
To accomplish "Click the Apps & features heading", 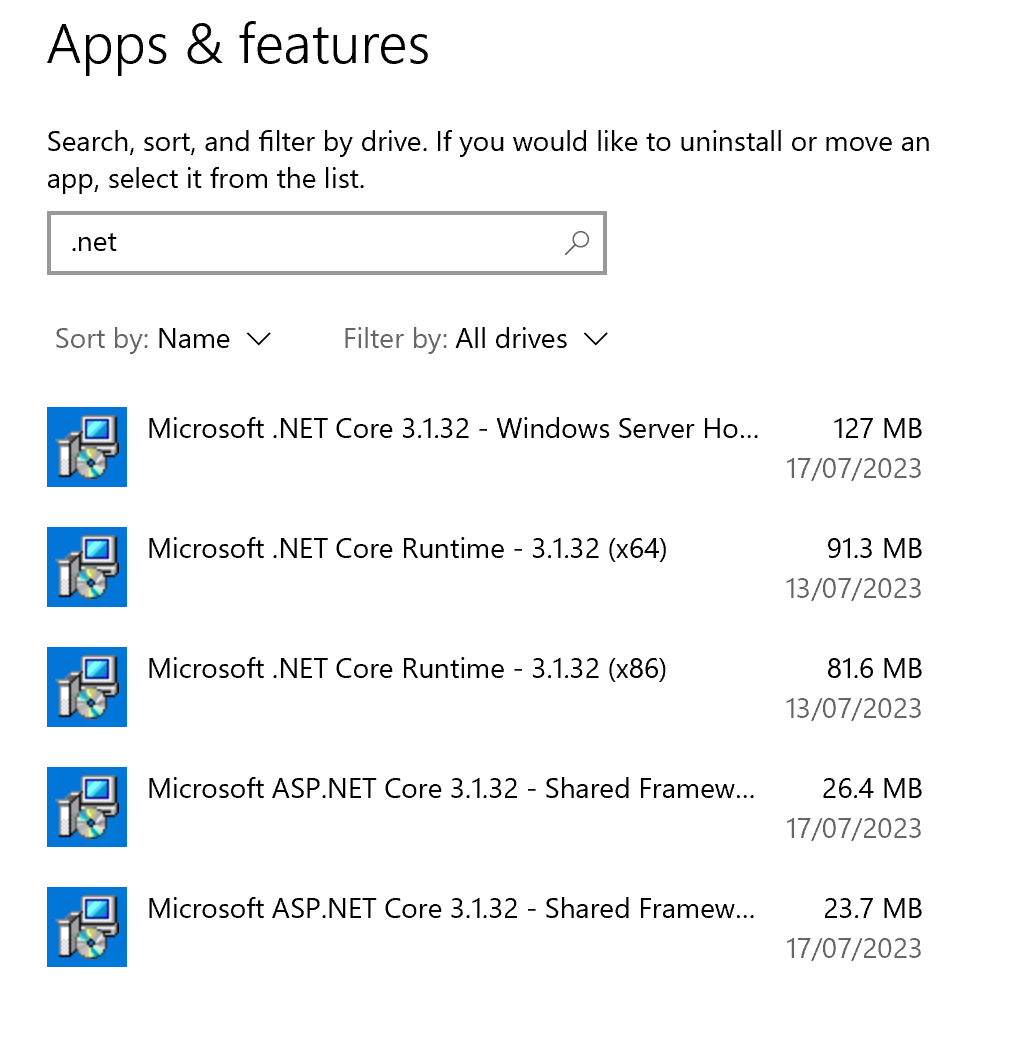I will pyautogui.click(x=238, y=45).
